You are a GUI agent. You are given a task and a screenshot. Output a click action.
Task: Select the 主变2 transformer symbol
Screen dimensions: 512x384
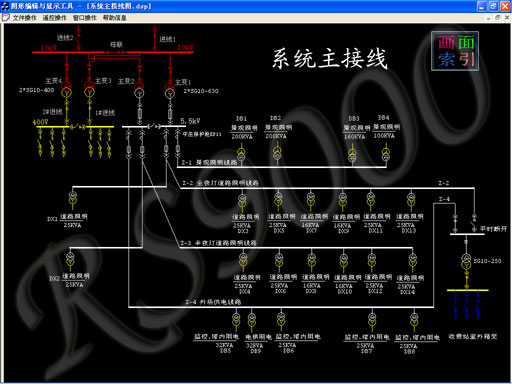[139, 90]
